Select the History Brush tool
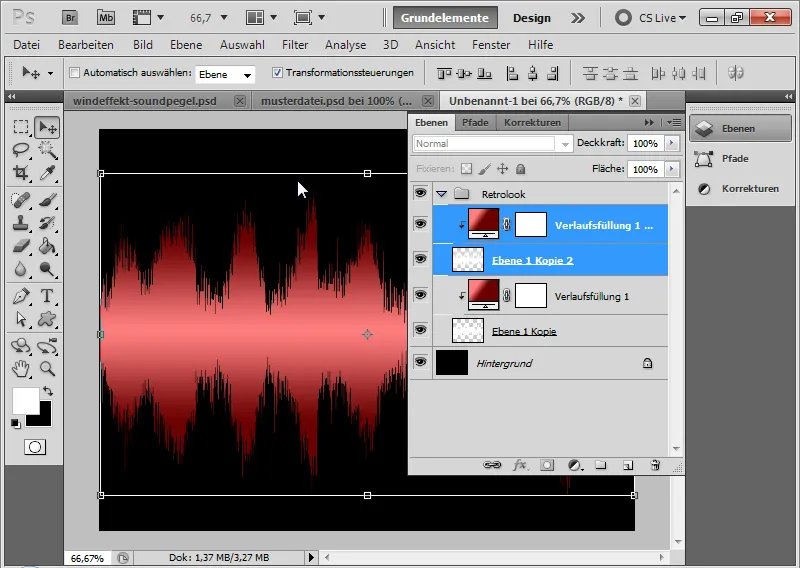The height and width of the screenshot is (568, 800). [47, 223]
